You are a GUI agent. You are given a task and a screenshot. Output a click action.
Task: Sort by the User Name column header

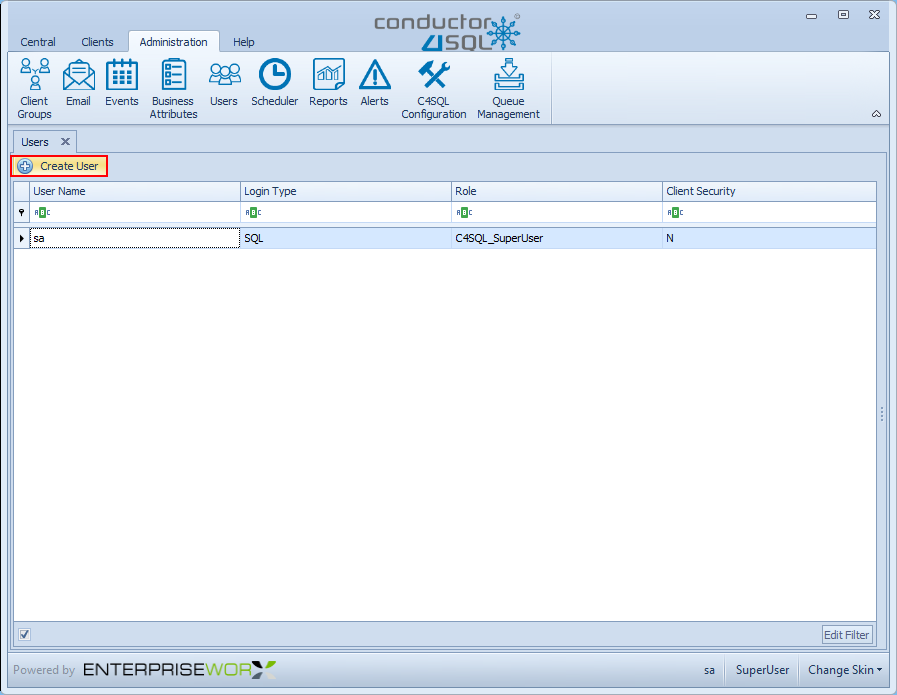pyautogui.click(x=135, y=191)
